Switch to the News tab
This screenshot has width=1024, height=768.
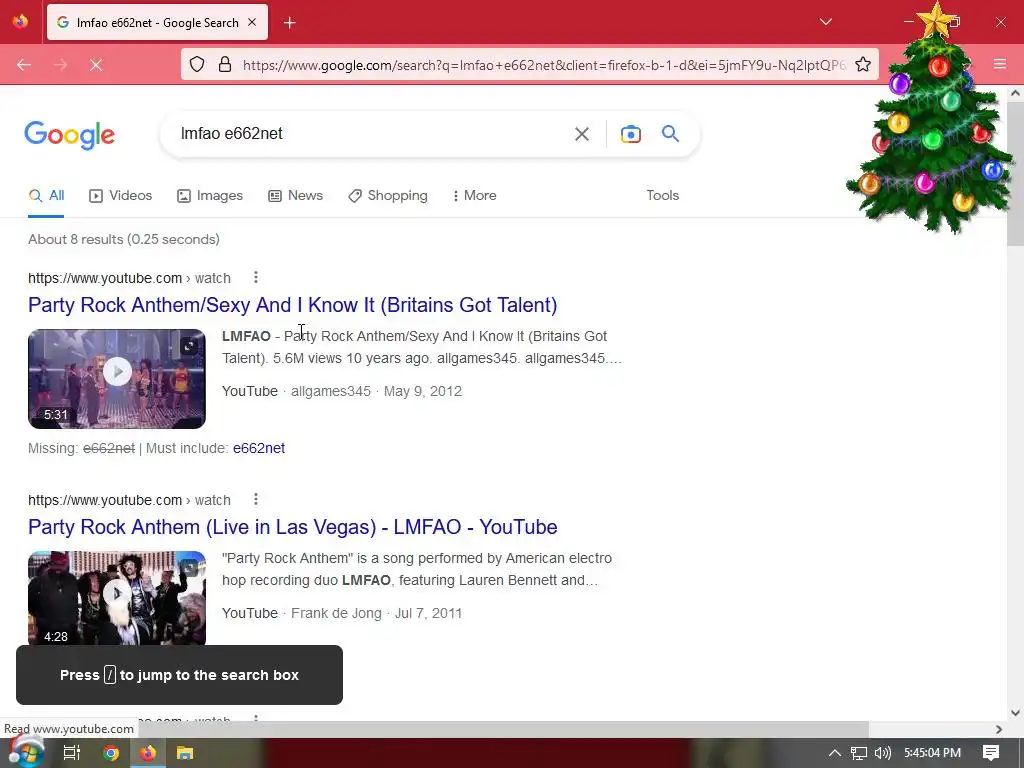coord(295,195)
